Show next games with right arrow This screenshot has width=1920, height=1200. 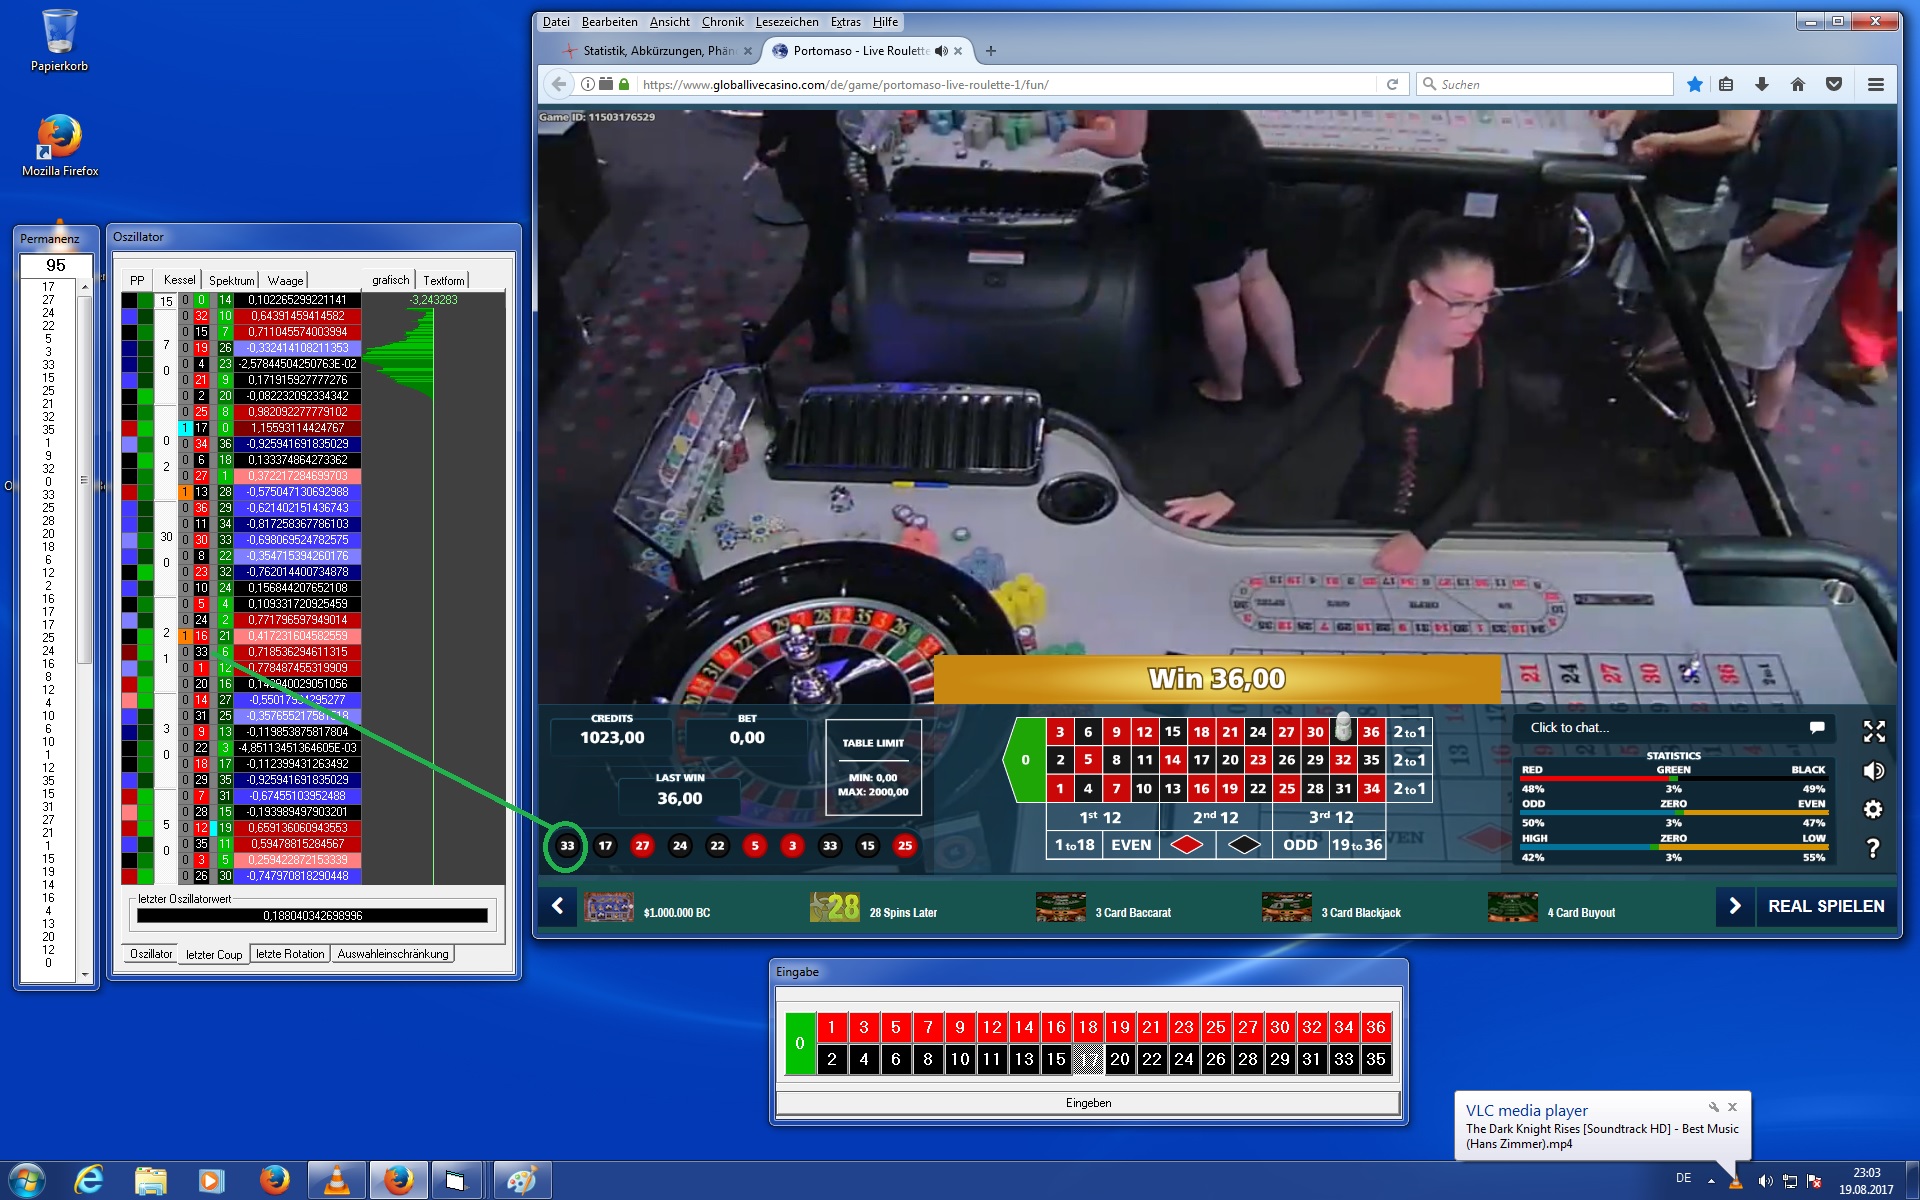[1735, 906]
